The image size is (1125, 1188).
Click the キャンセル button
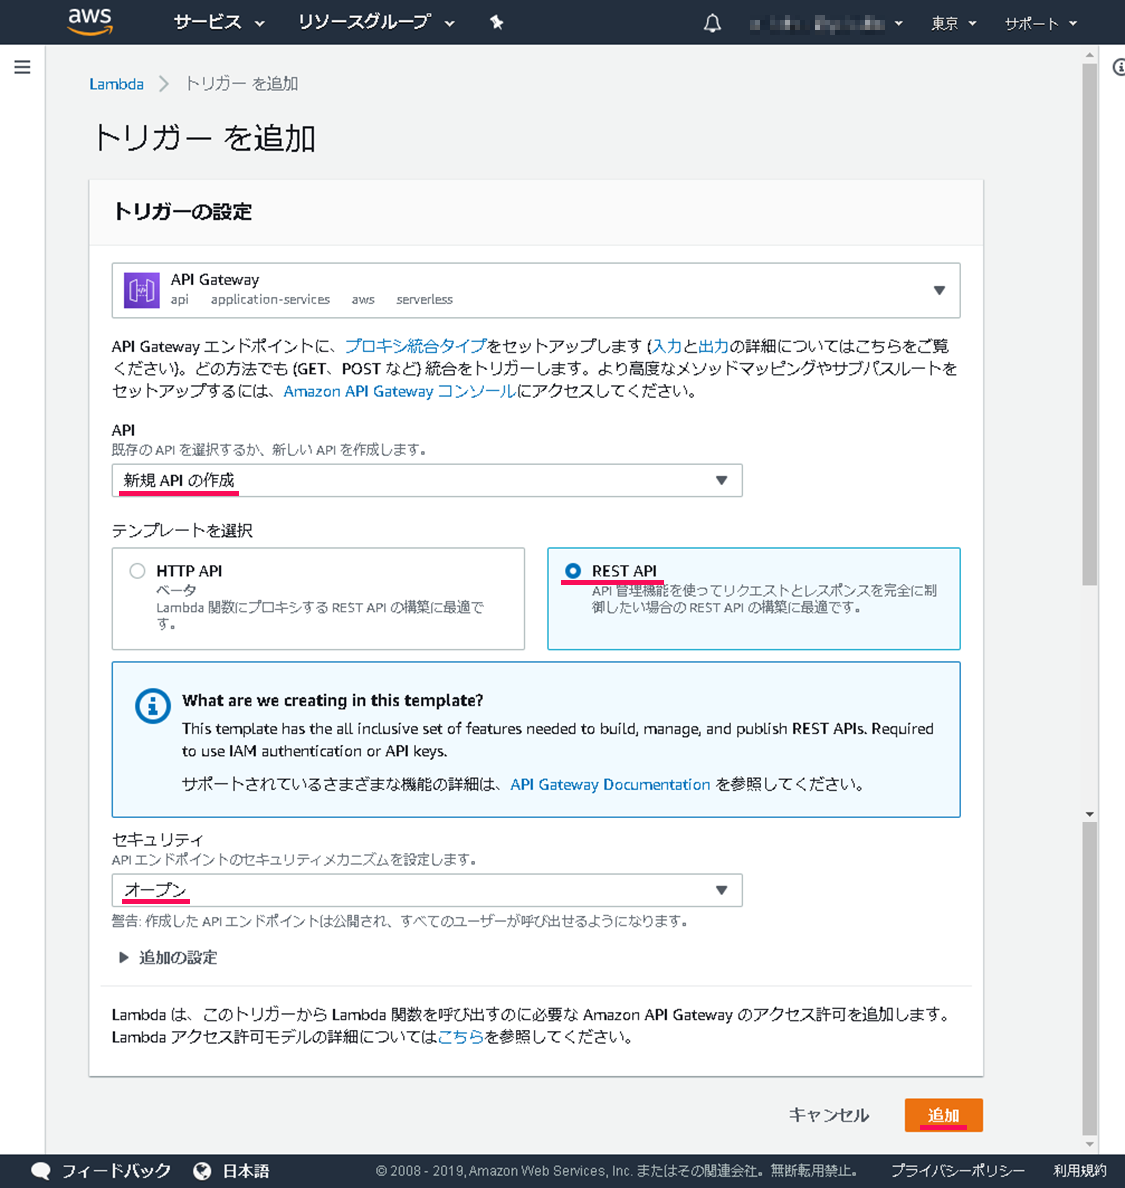[x=828, y=1115]
